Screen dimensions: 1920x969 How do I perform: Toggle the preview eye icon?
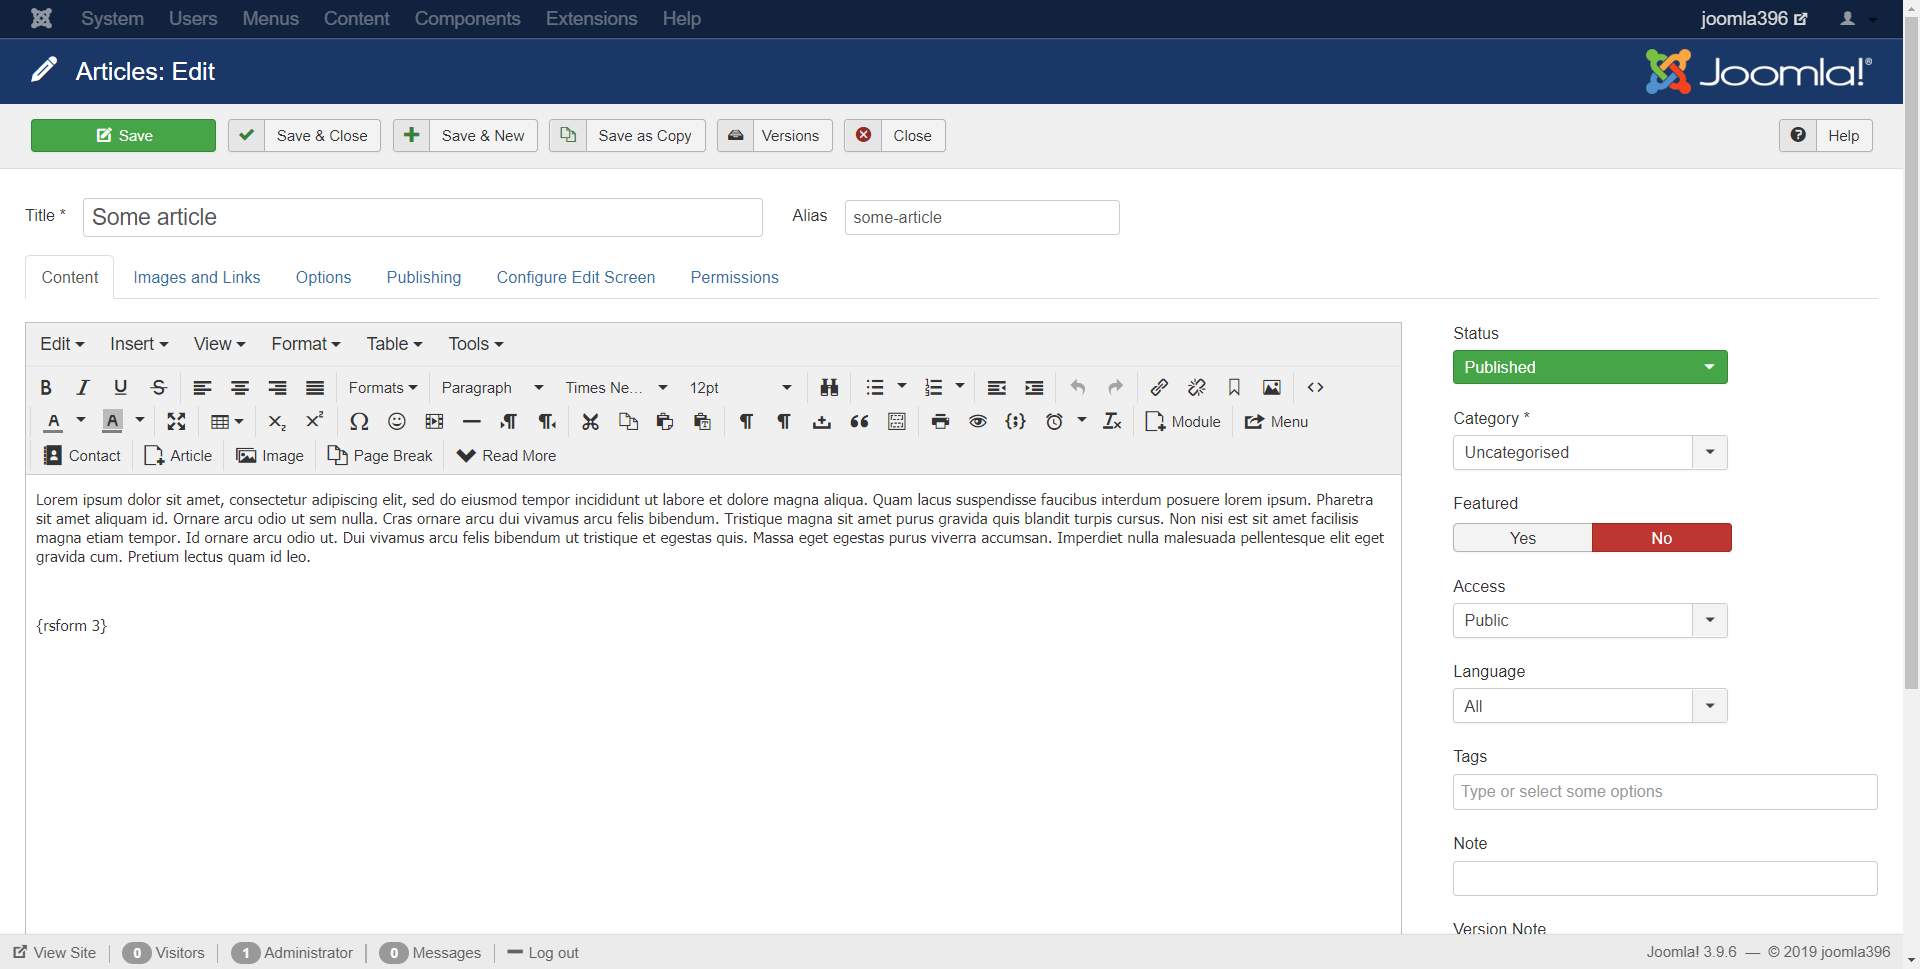pyautogui.click(x=978, y=422)
